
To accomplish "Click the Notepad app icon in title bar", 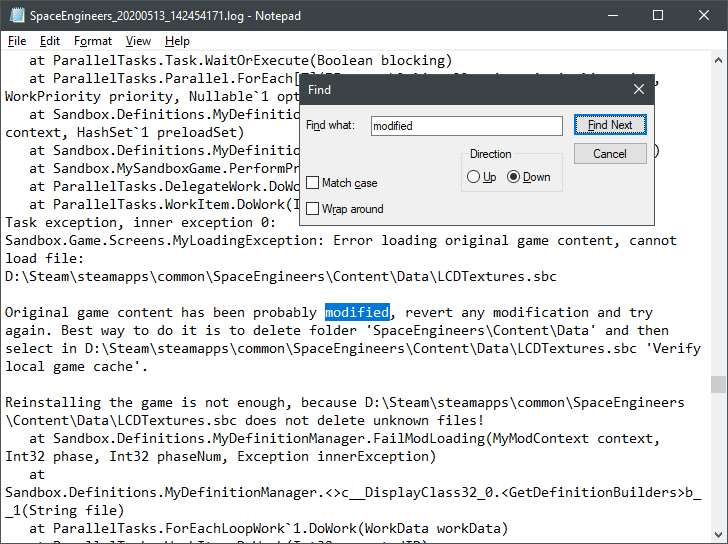I will click(15, 16).
